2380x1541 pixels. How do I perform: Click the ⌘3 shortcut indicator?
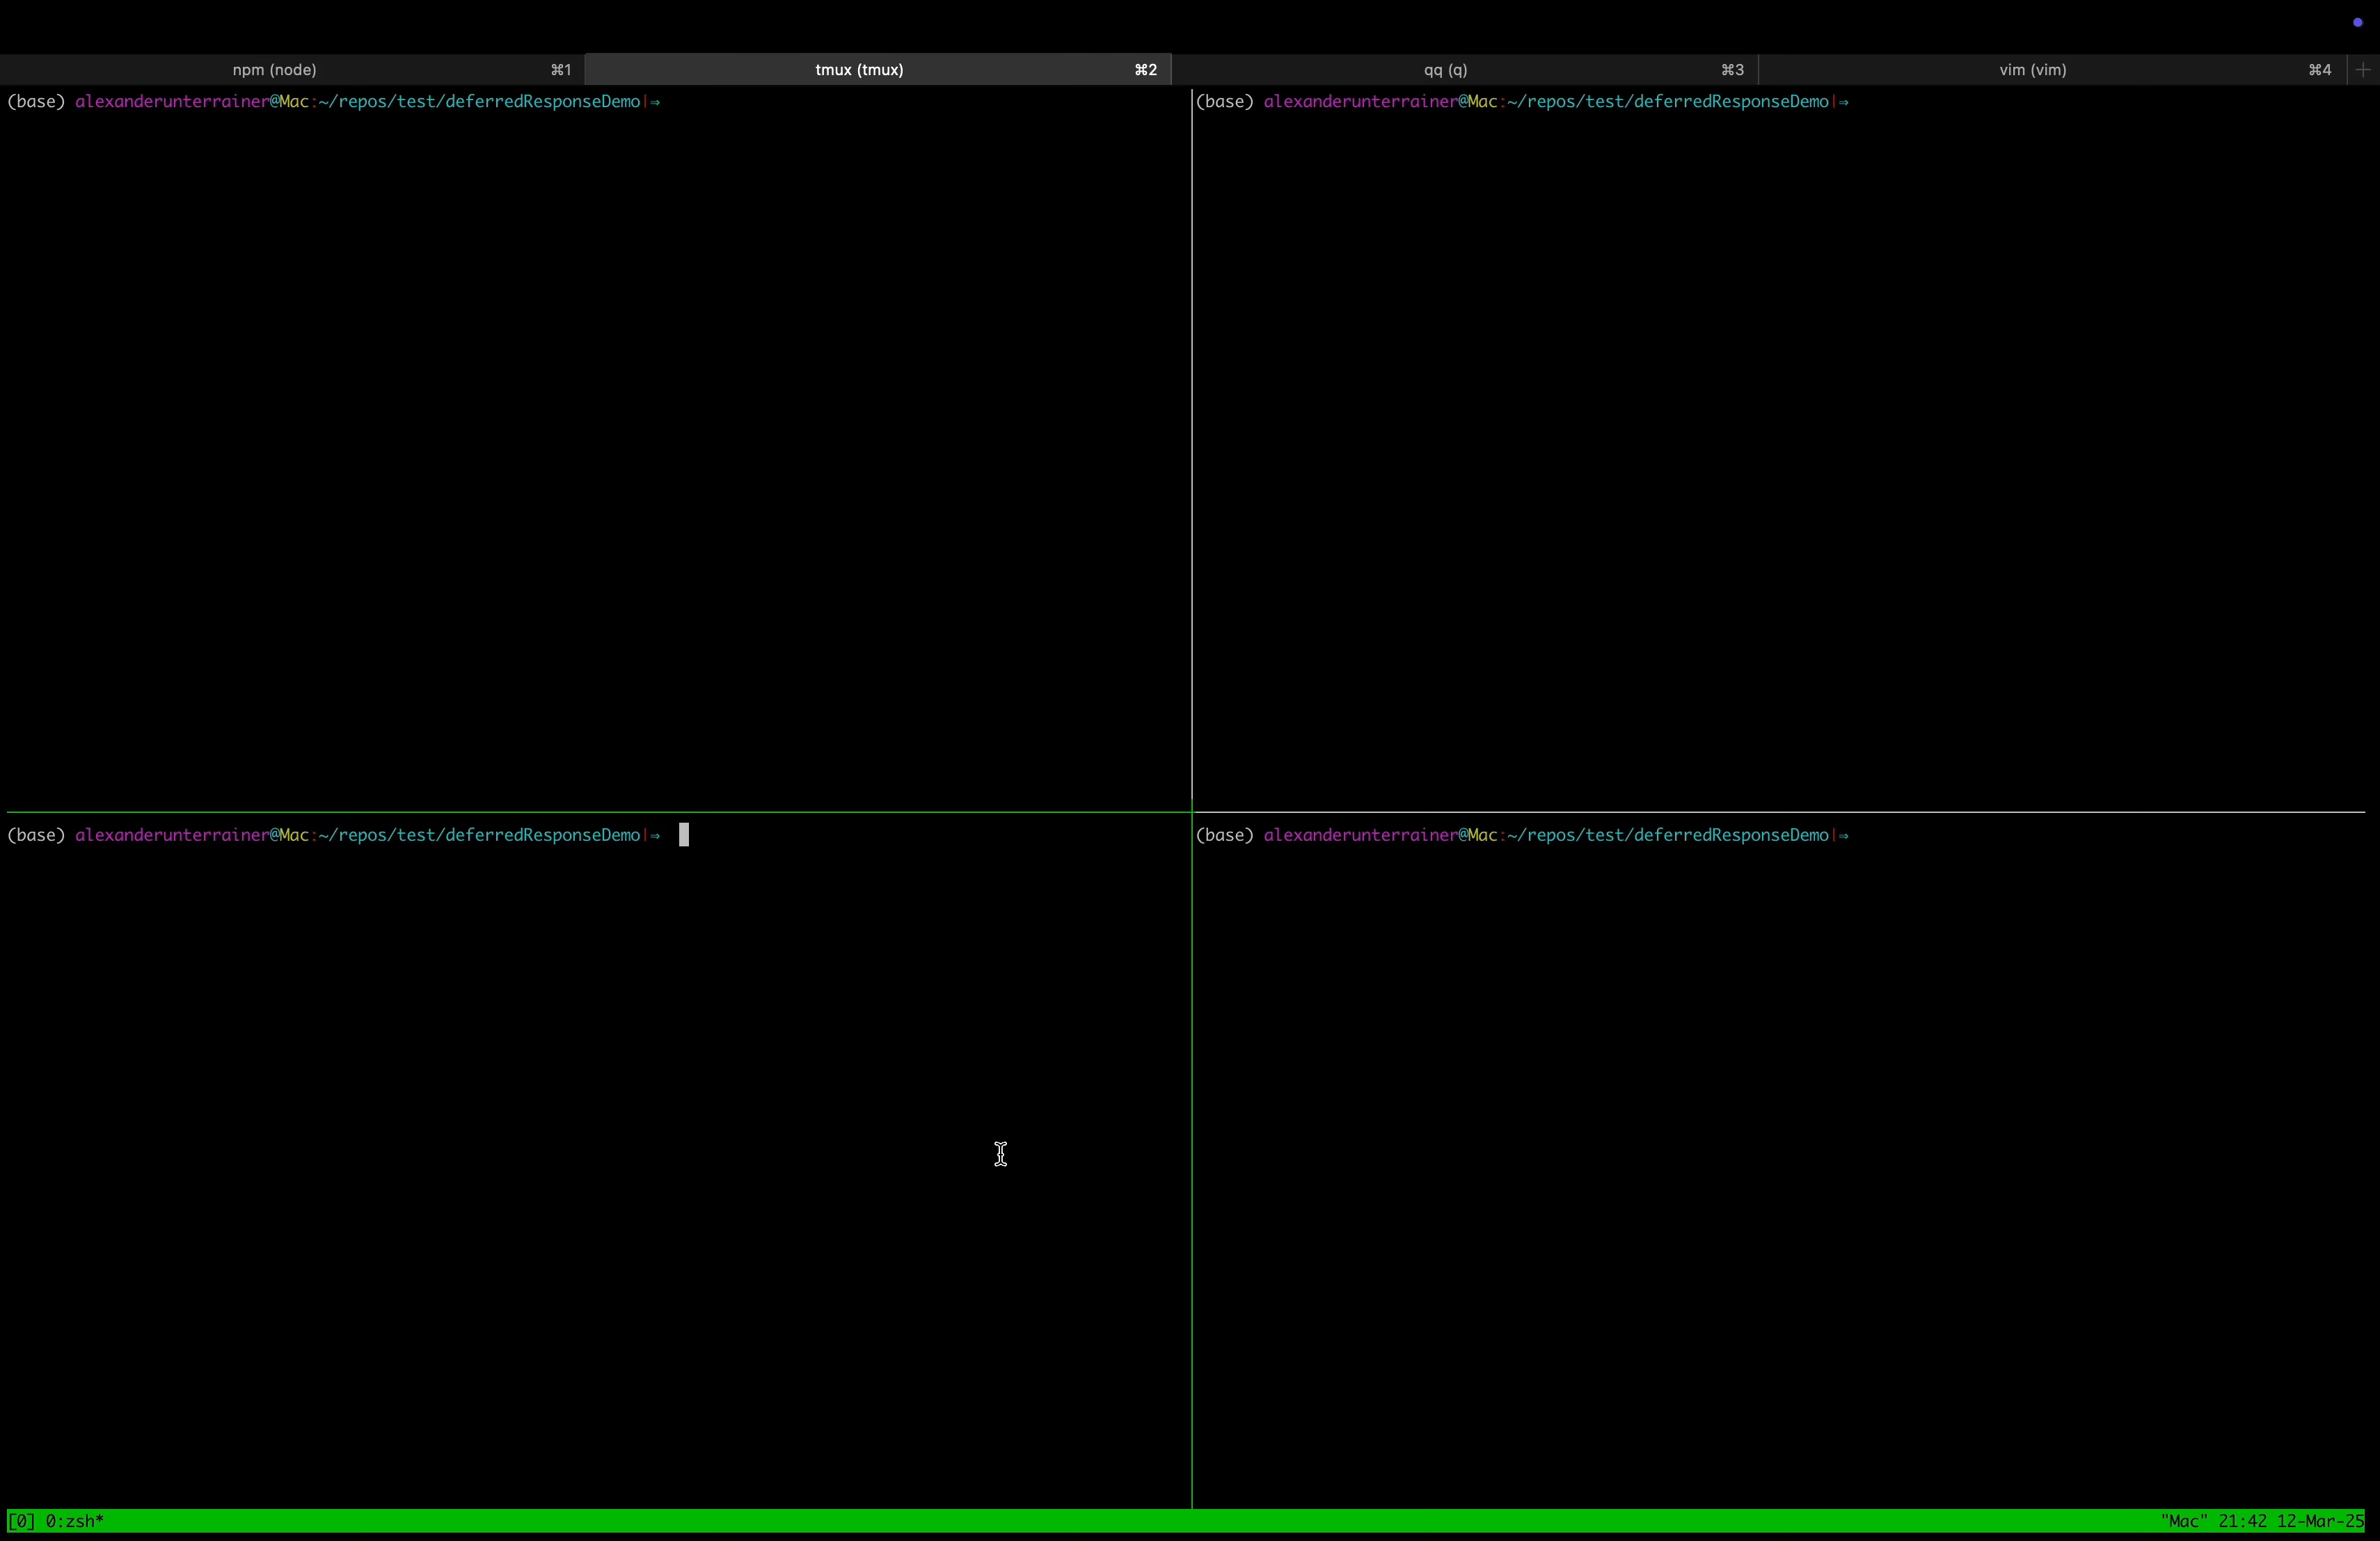tap(1732, 70)
